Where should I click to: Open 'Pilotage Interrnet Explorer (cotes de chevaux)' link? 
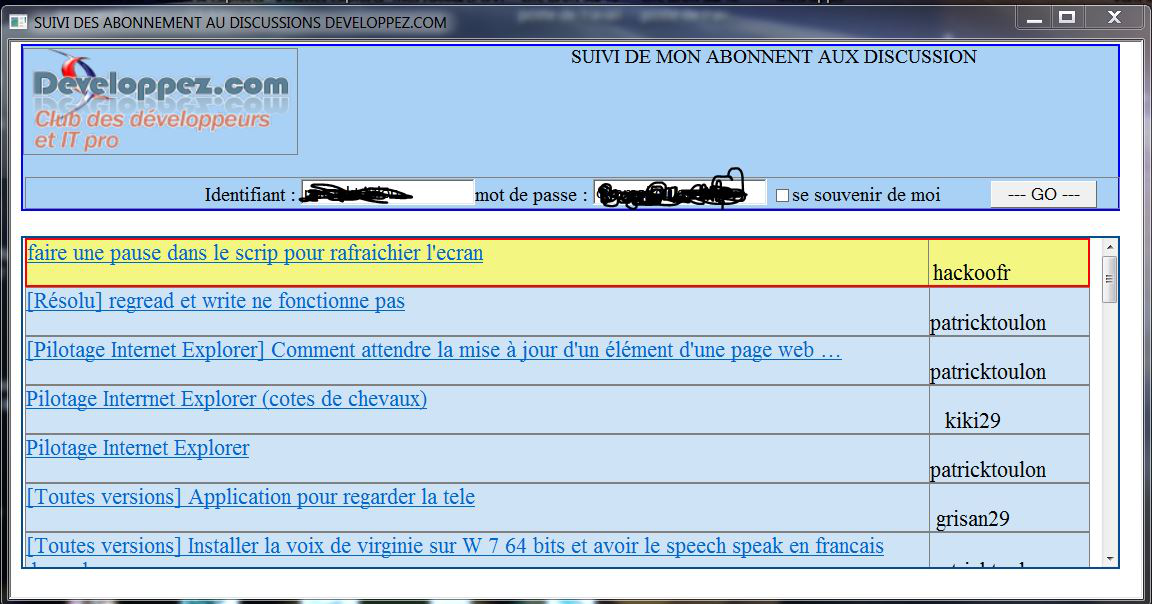tap(227, 399)
